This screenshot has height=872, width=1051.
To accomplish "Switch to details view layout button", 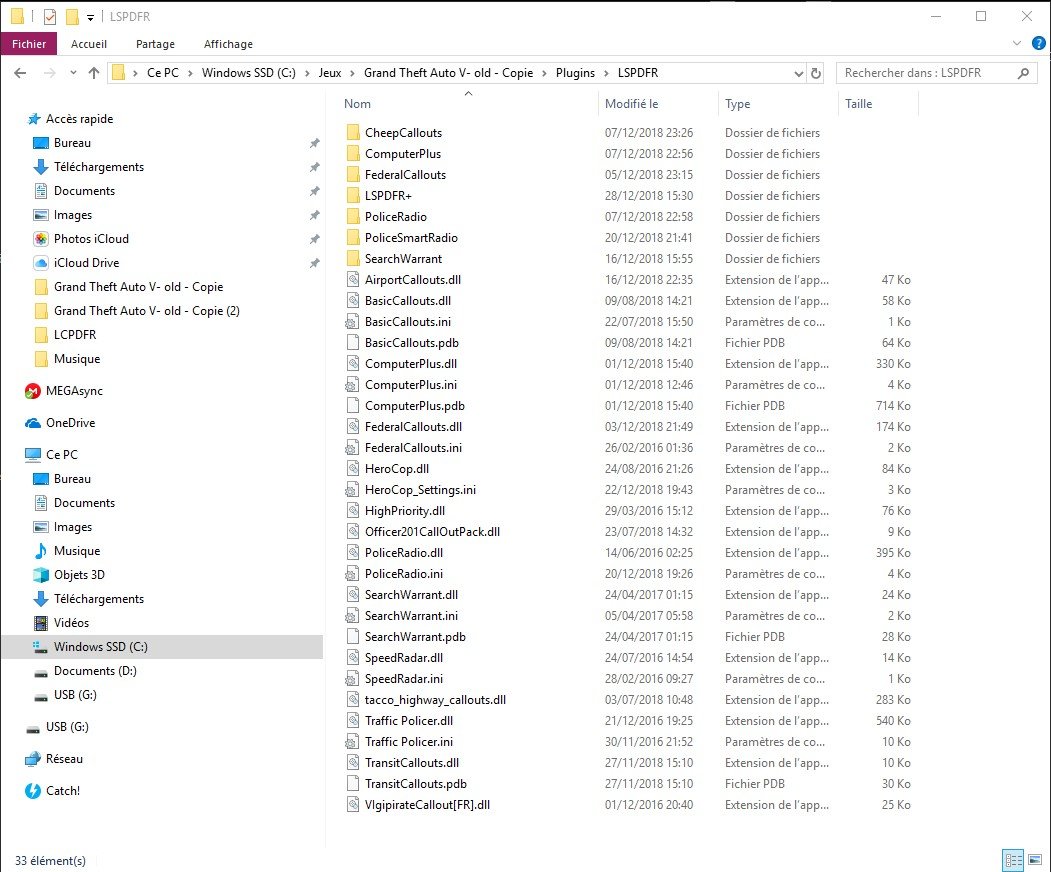I will point(1013,859).
